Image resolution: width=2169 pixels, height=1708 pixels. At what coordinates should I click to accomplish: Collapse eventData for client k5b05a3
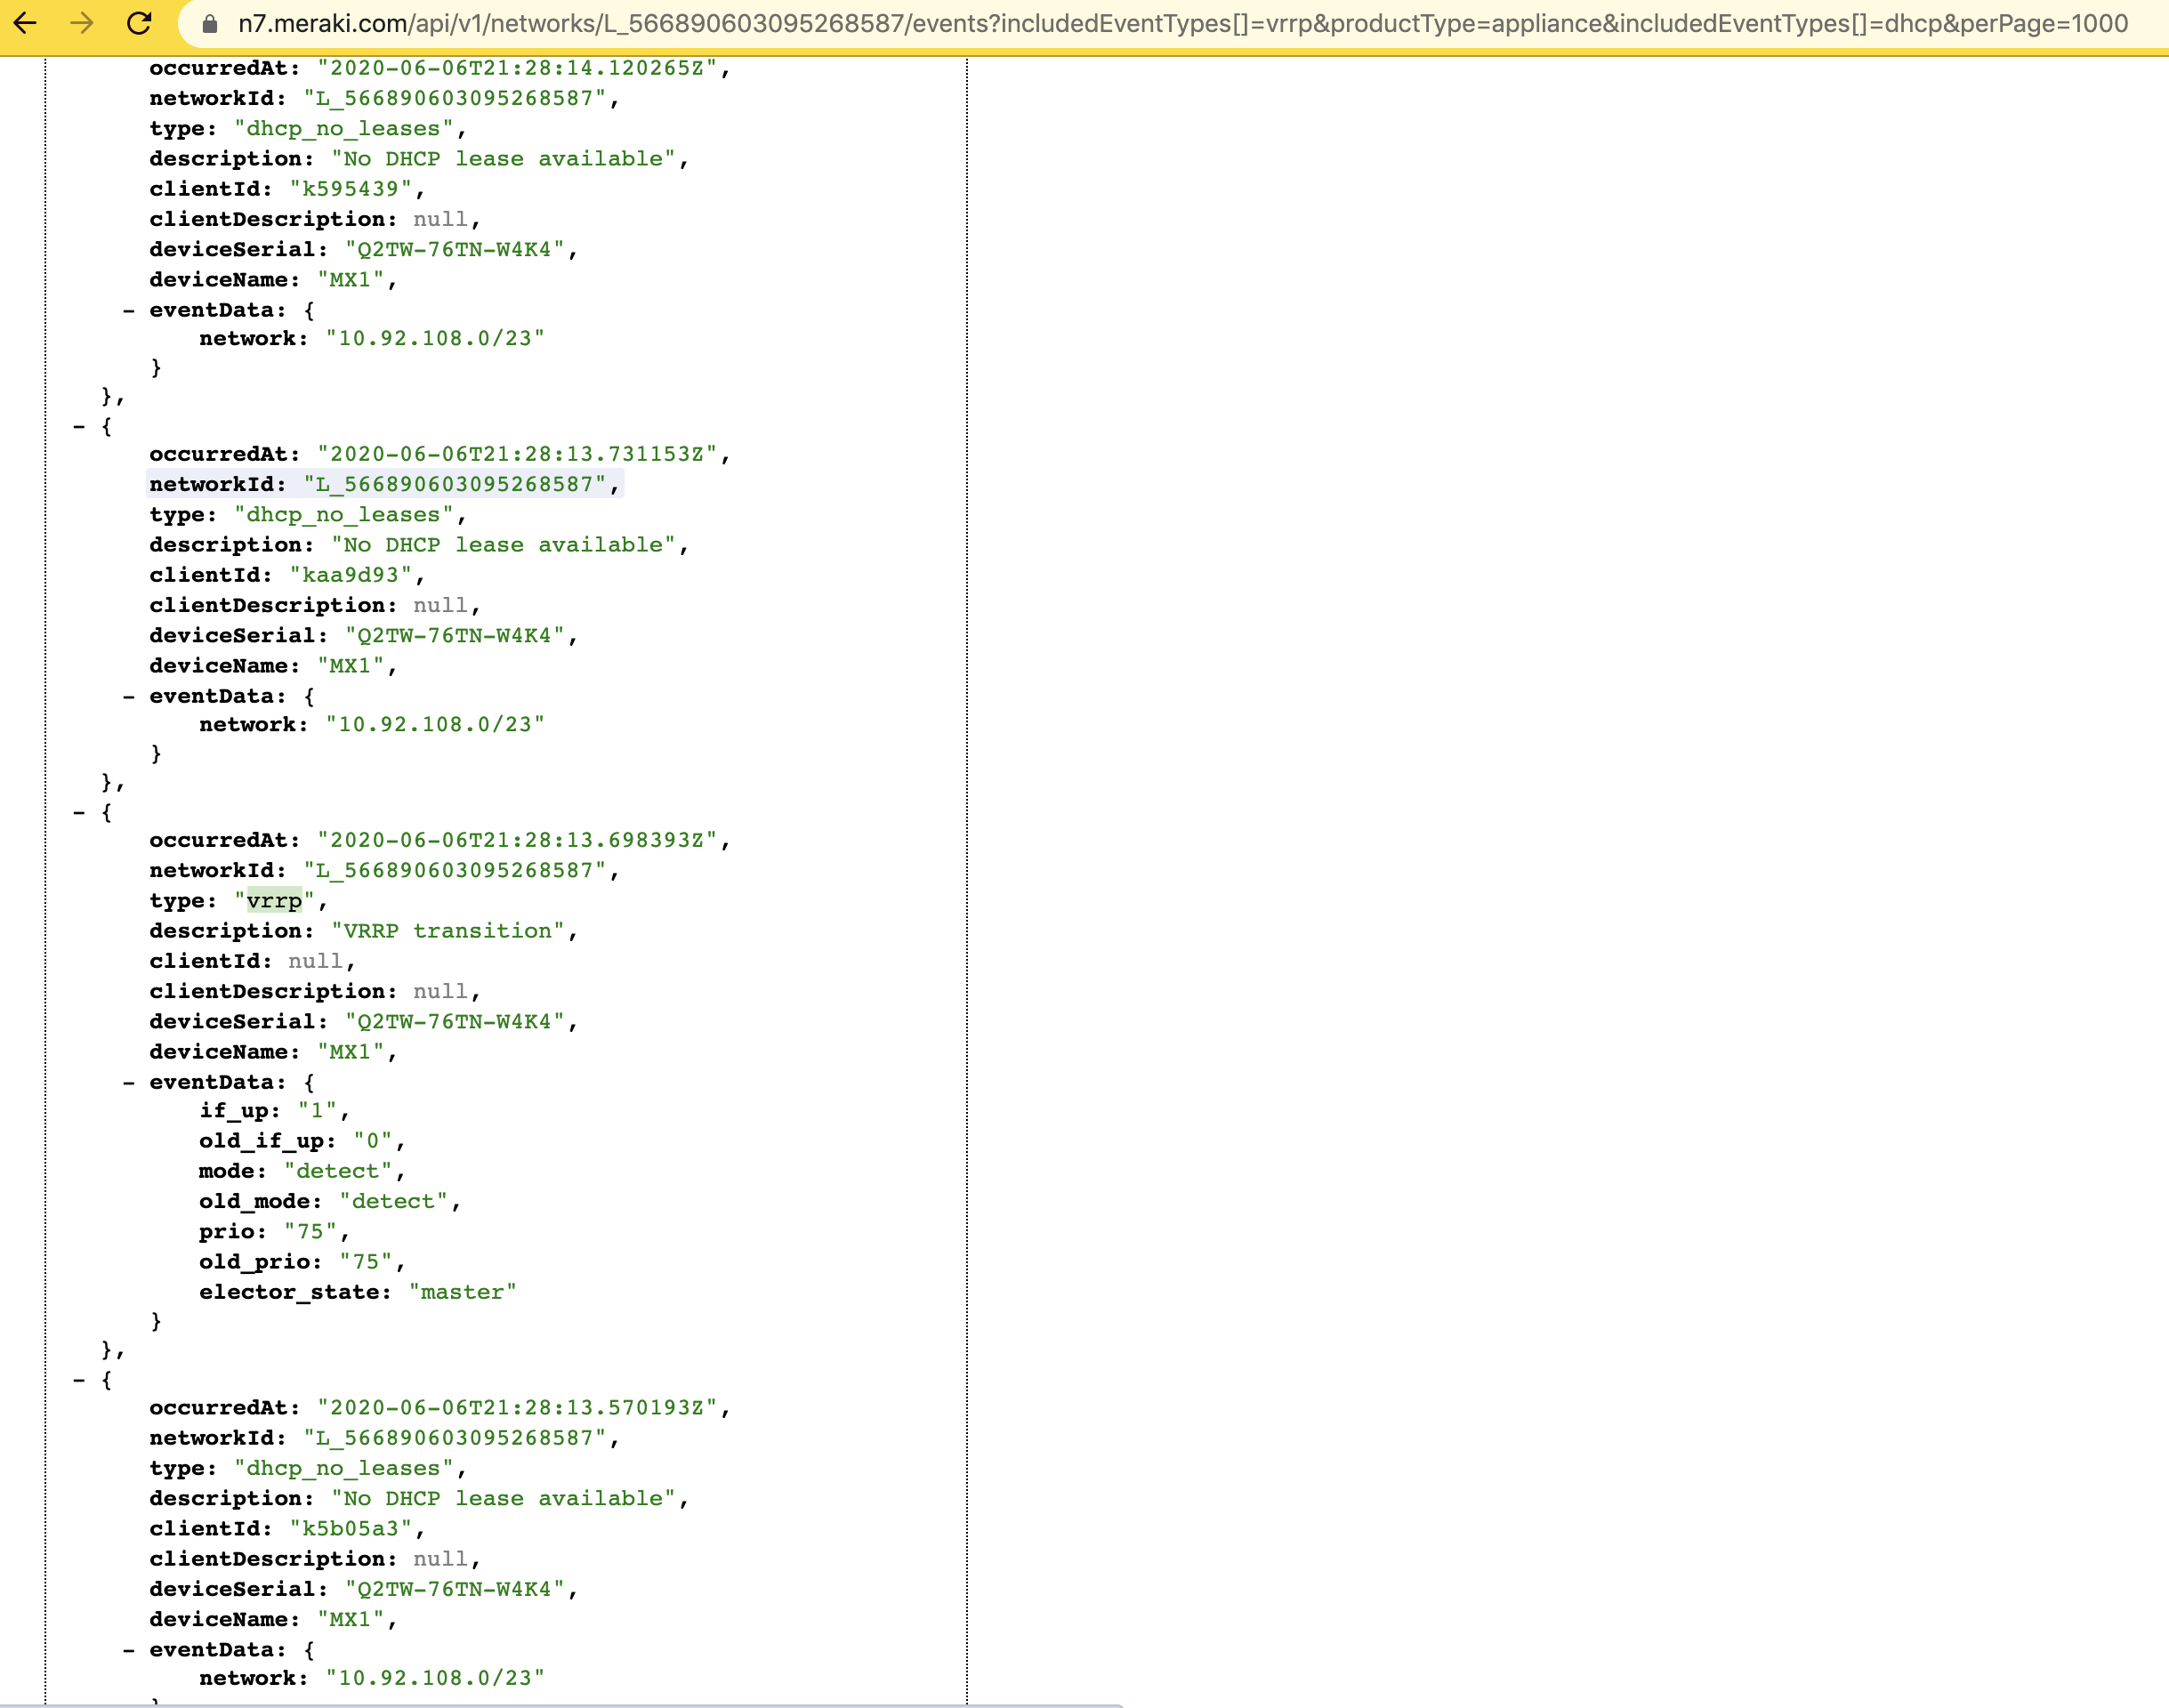129,1650
